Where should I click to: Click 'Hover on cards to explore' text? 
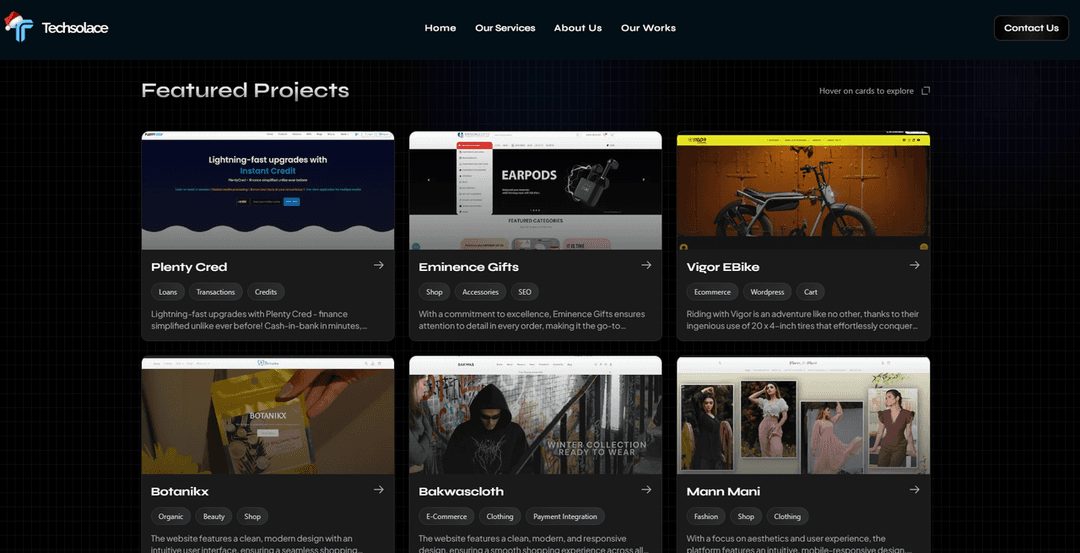click(866, 91)
